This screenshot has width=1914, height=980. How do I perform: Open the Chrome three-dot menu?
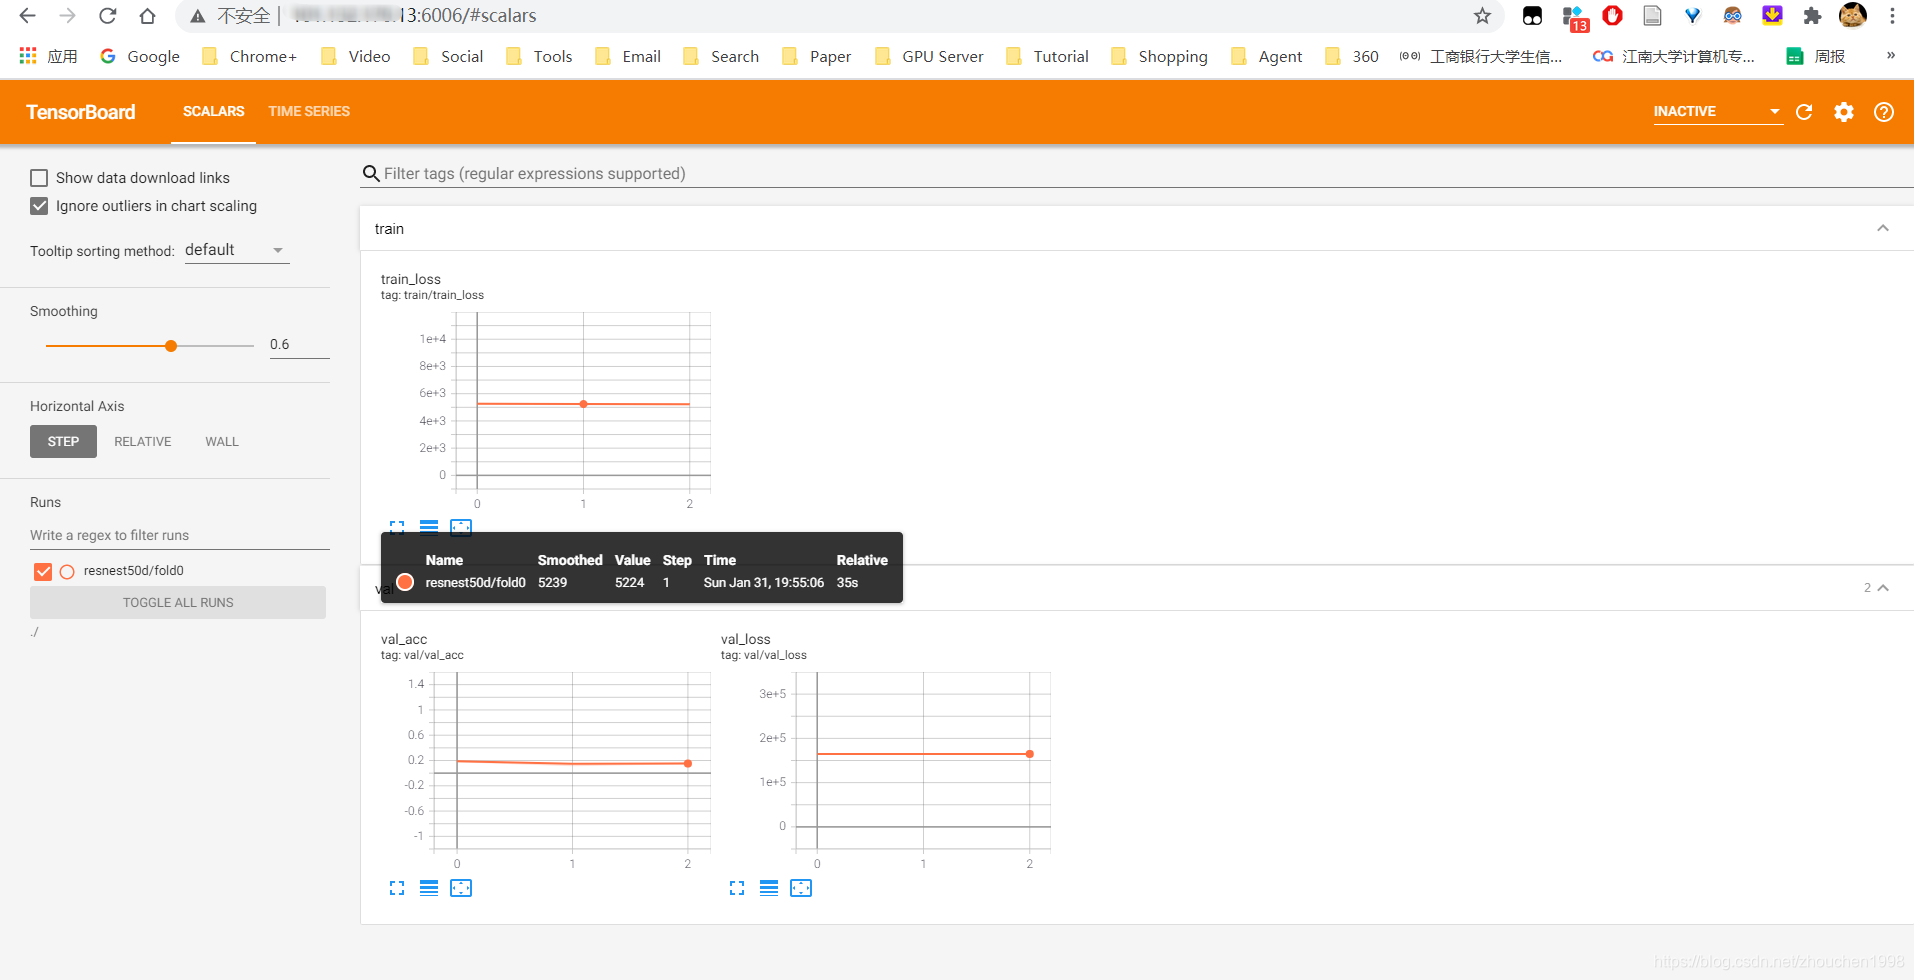[x=1892, y=16]
